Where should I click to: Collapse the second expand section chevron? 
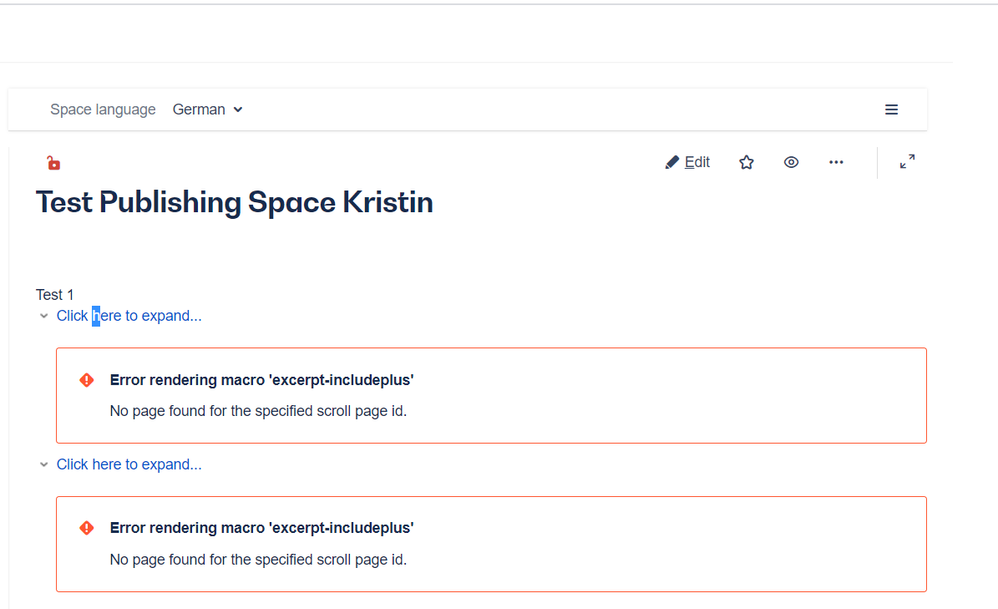coord(43,464)
